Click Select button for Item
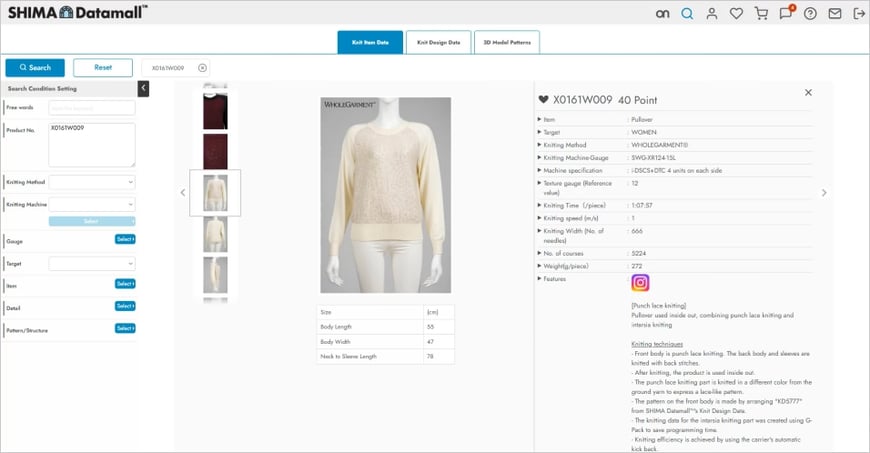Image resolution: width=870 pixels, height=453 pixels. [x=125, y=284]
